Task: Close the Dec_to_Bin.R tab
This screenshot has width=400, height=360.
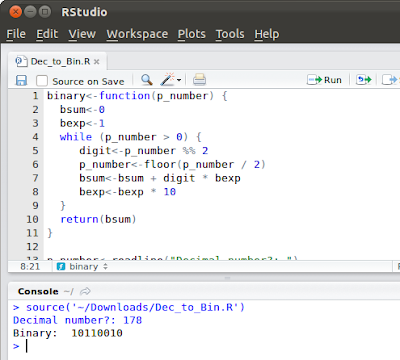Action: (96, 62)
